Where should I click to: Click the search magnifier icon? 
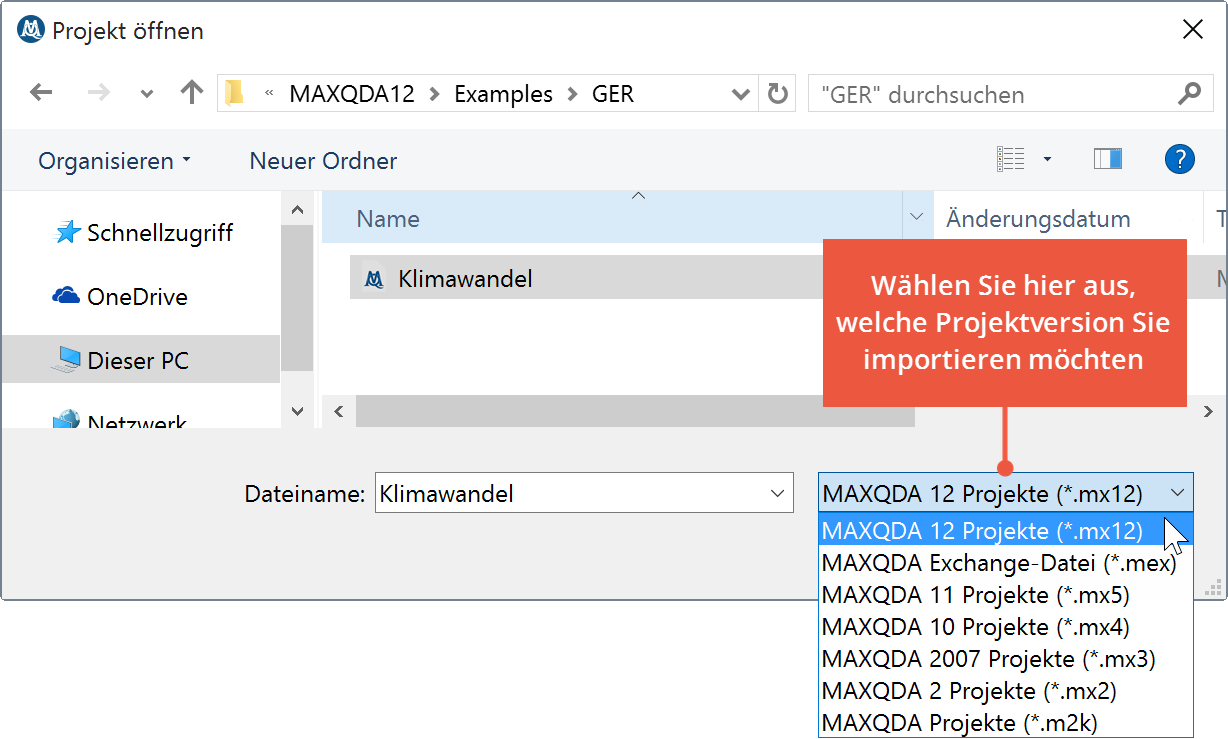pos(1188,95)
